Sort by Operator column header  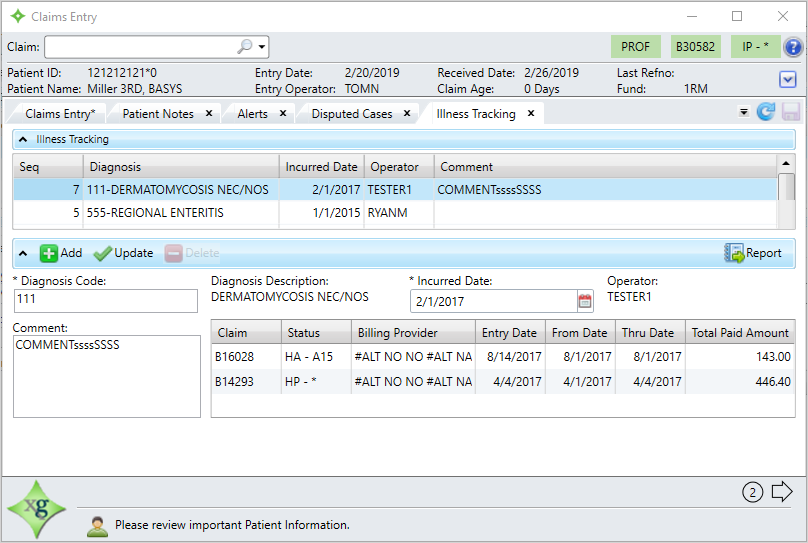(399, 167)
